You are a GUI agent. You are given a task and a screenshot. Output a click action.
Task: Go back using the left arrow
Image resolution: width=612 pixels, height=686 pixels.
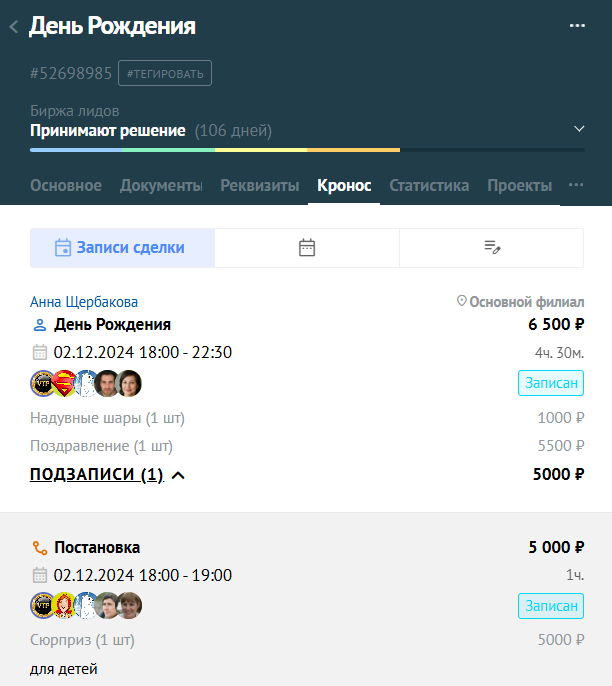(x=14, y=27)
